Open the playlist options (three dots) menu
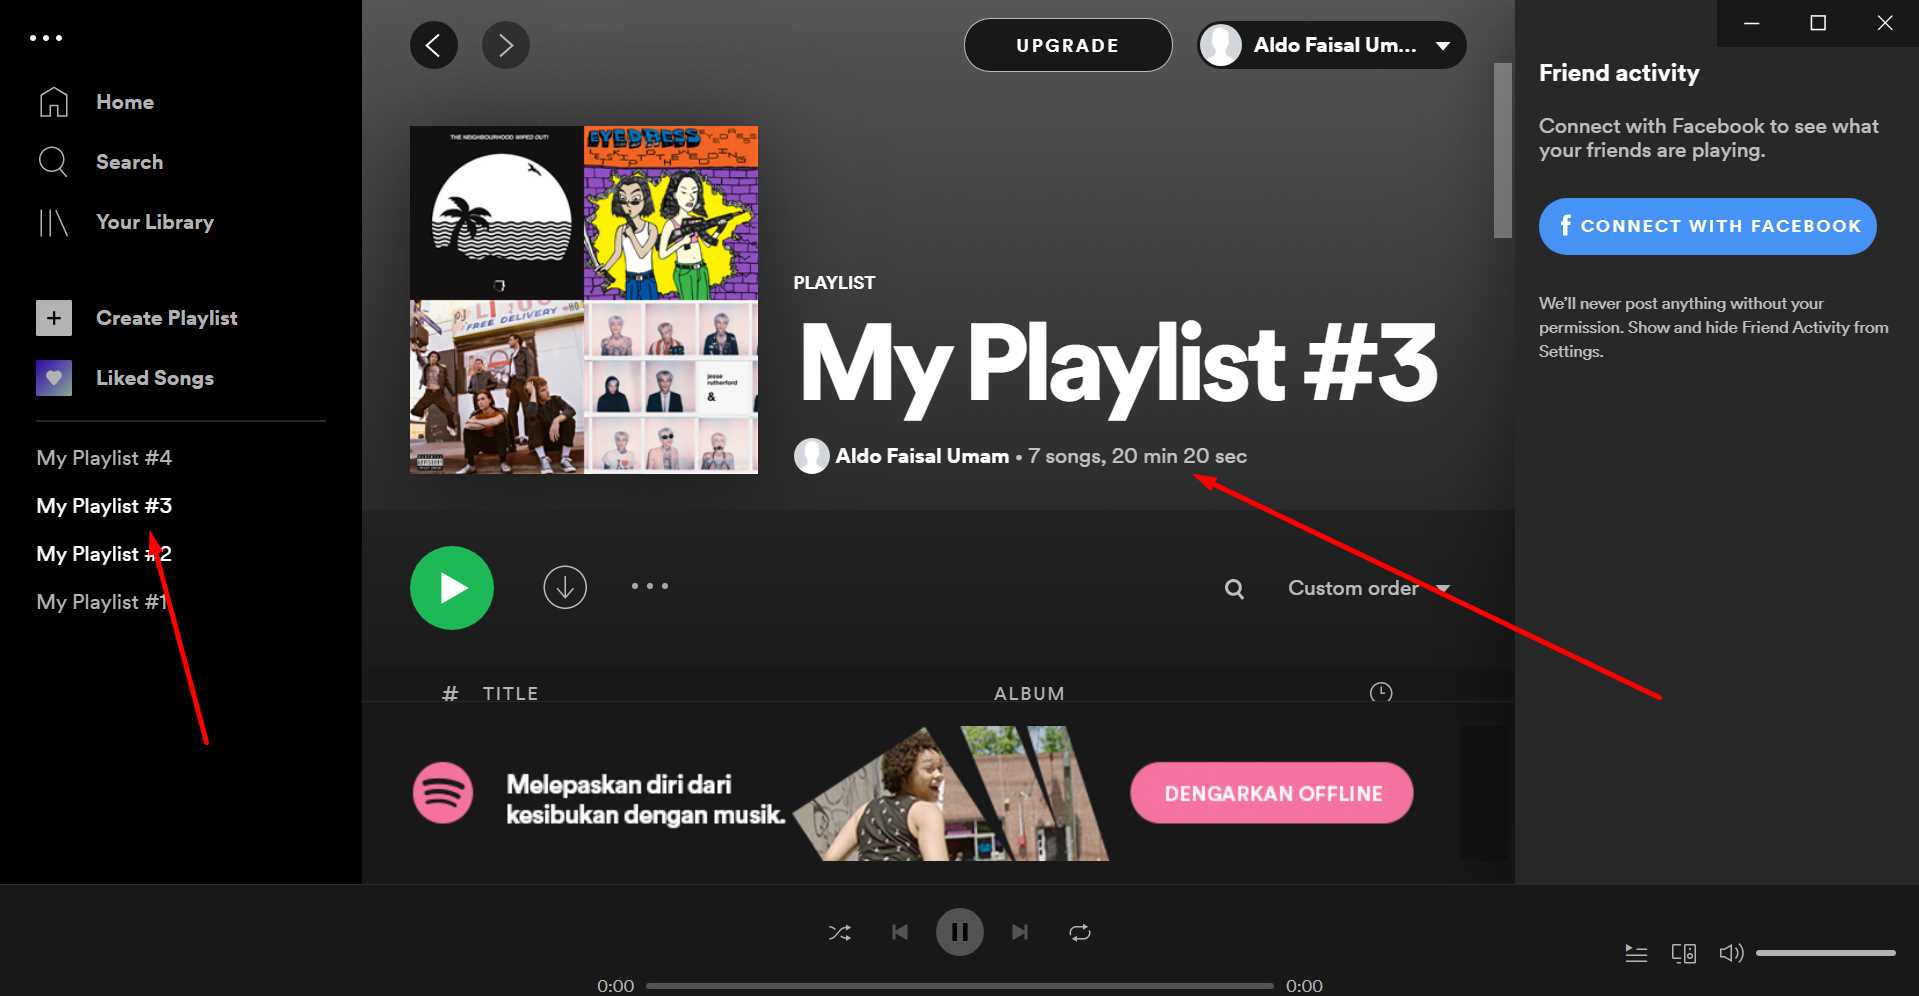This screenshot has width=1919, height=996. pos(649,587)
